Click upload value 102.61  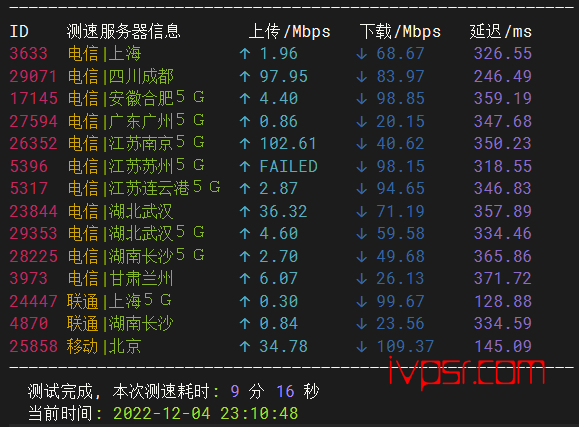point(288,144)
